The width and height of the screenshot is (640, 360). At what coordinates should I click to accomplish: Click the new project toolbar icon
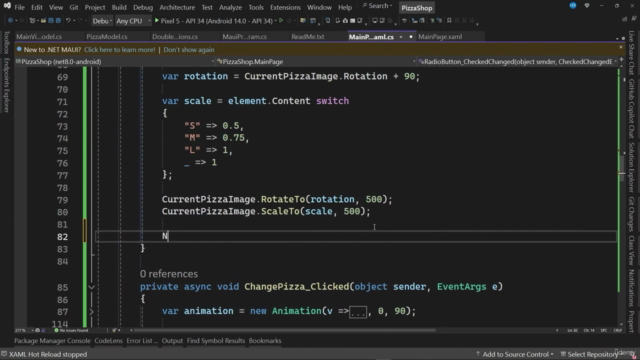tap(32, 20)
